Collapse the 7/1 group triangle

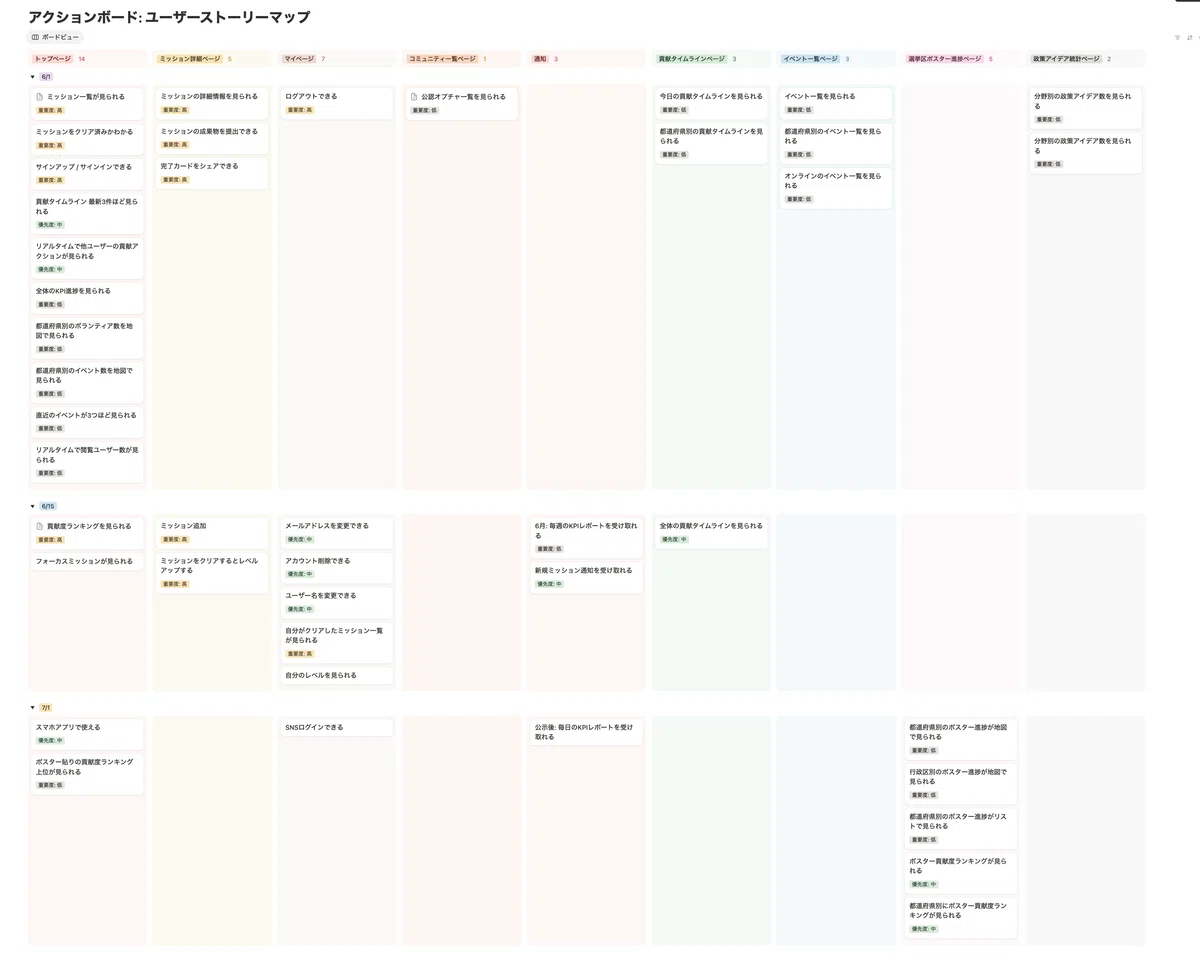[33, 708]
